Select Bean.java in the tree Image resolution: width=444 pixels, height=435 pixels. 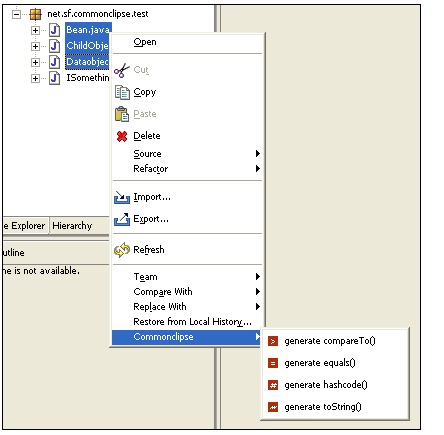click(88, 30)
